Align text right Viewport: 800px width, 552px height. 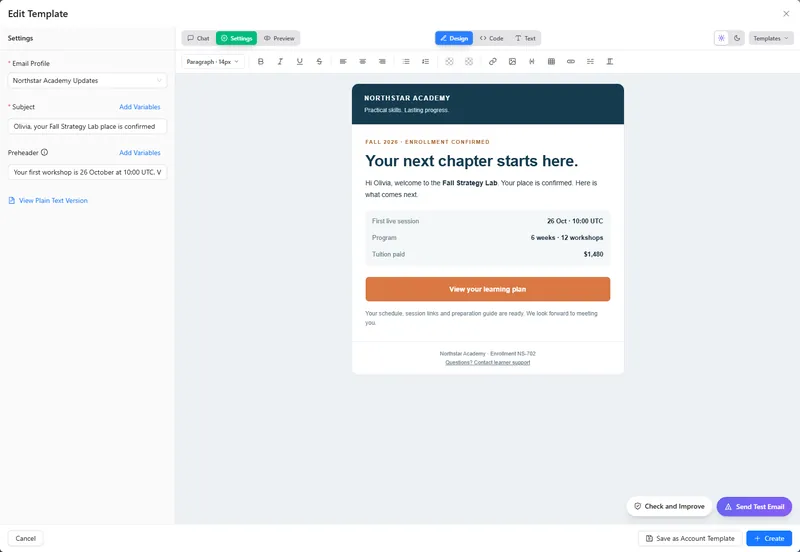(x=382, y=62)
